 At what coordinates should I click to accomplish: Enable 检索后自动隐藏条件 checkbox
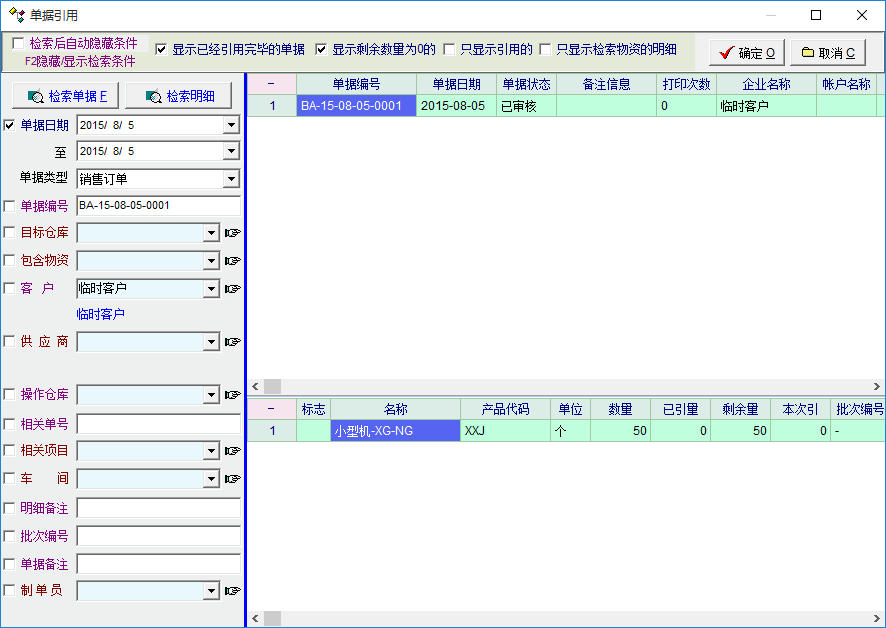[x=18, y=44]
